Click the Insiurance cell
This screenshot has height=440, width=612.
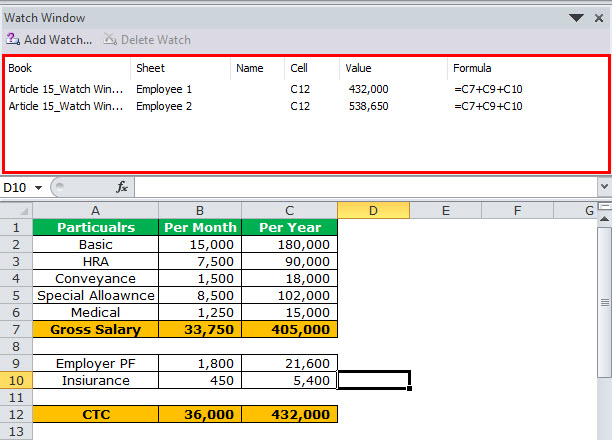pos(96,380)
